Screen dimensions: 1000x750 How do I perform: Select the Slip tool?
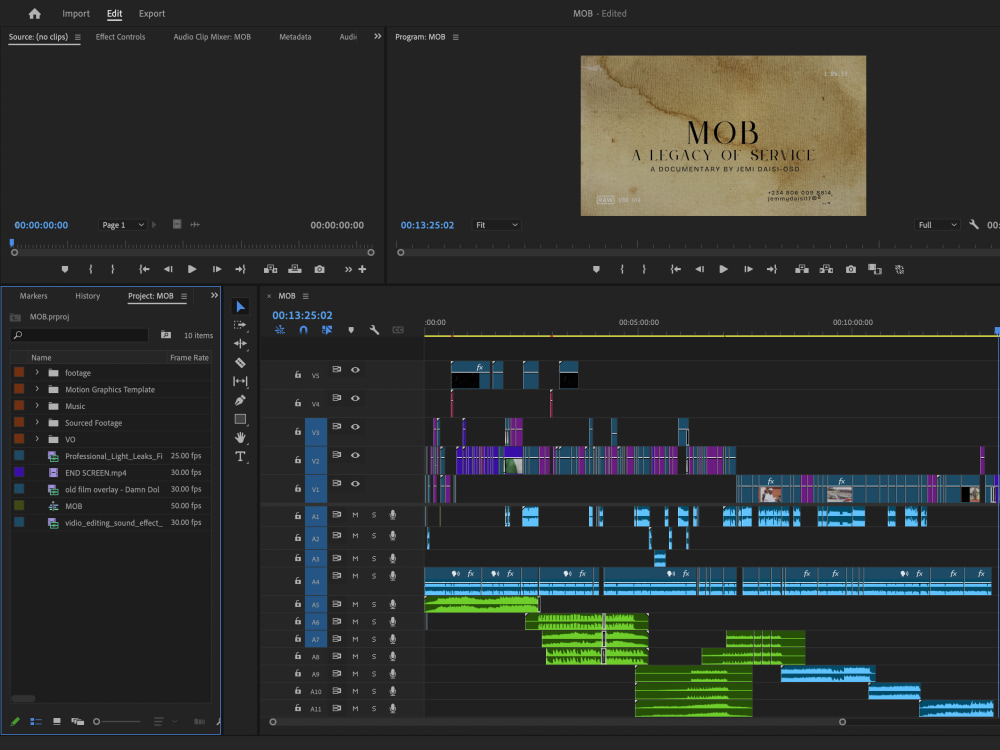click(240, 381)
